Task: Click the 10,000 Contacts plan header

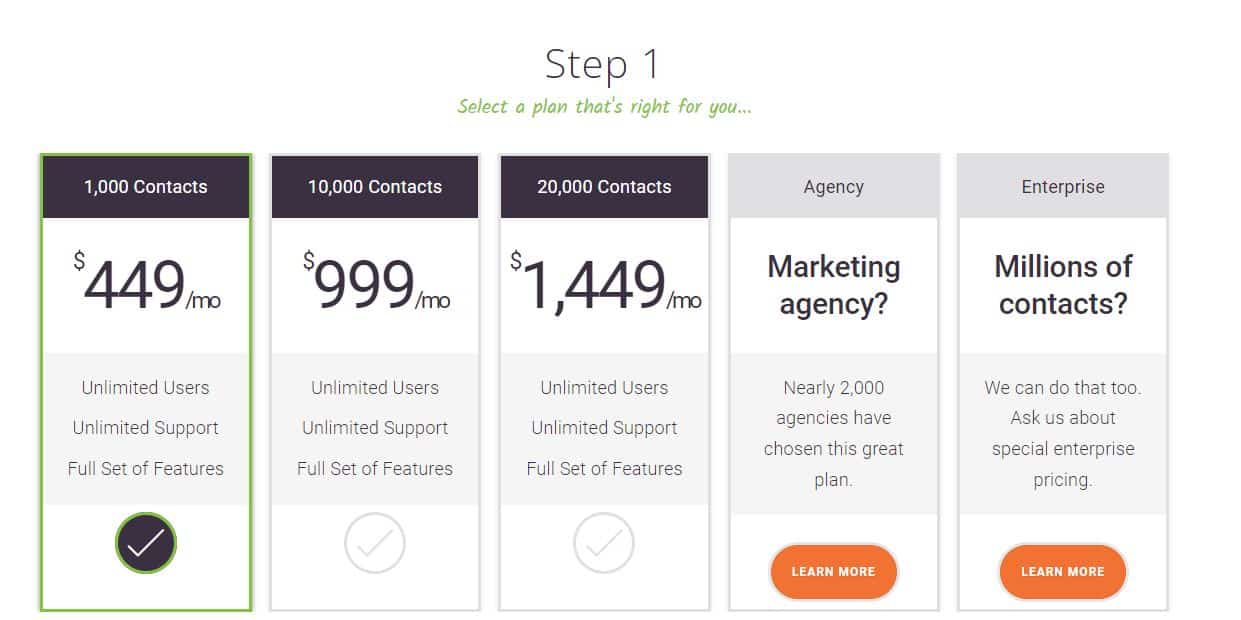Action: 375,187
